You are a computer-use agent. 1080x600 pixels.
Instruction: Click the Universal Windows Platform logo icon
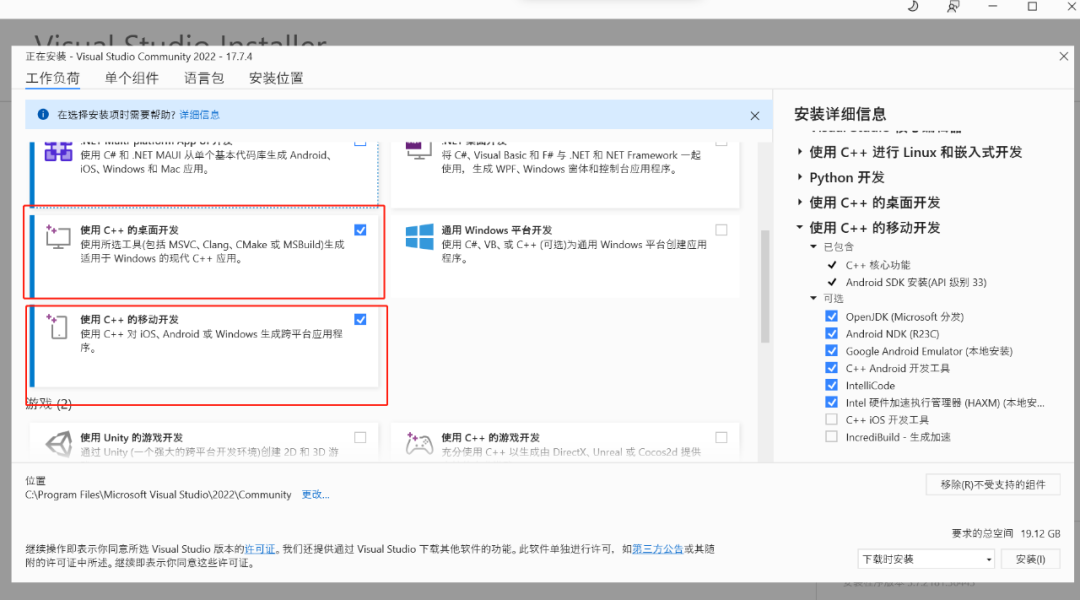419,236
